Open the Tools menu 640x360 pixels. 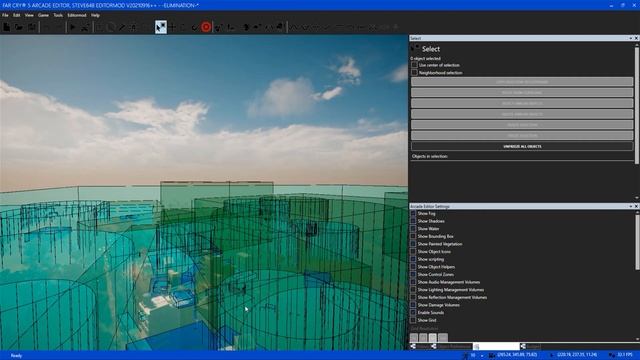click(x=58, y=15)
